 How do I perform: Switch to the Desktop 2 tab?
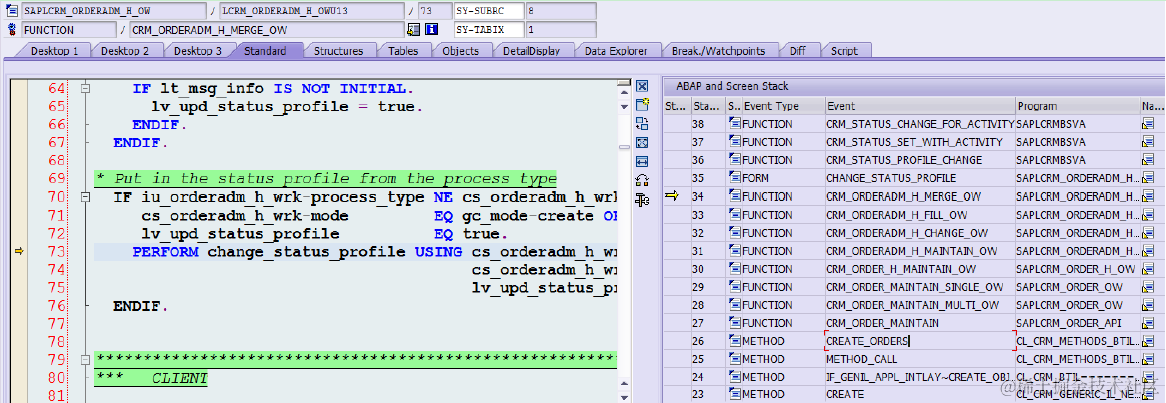point(125,51)
